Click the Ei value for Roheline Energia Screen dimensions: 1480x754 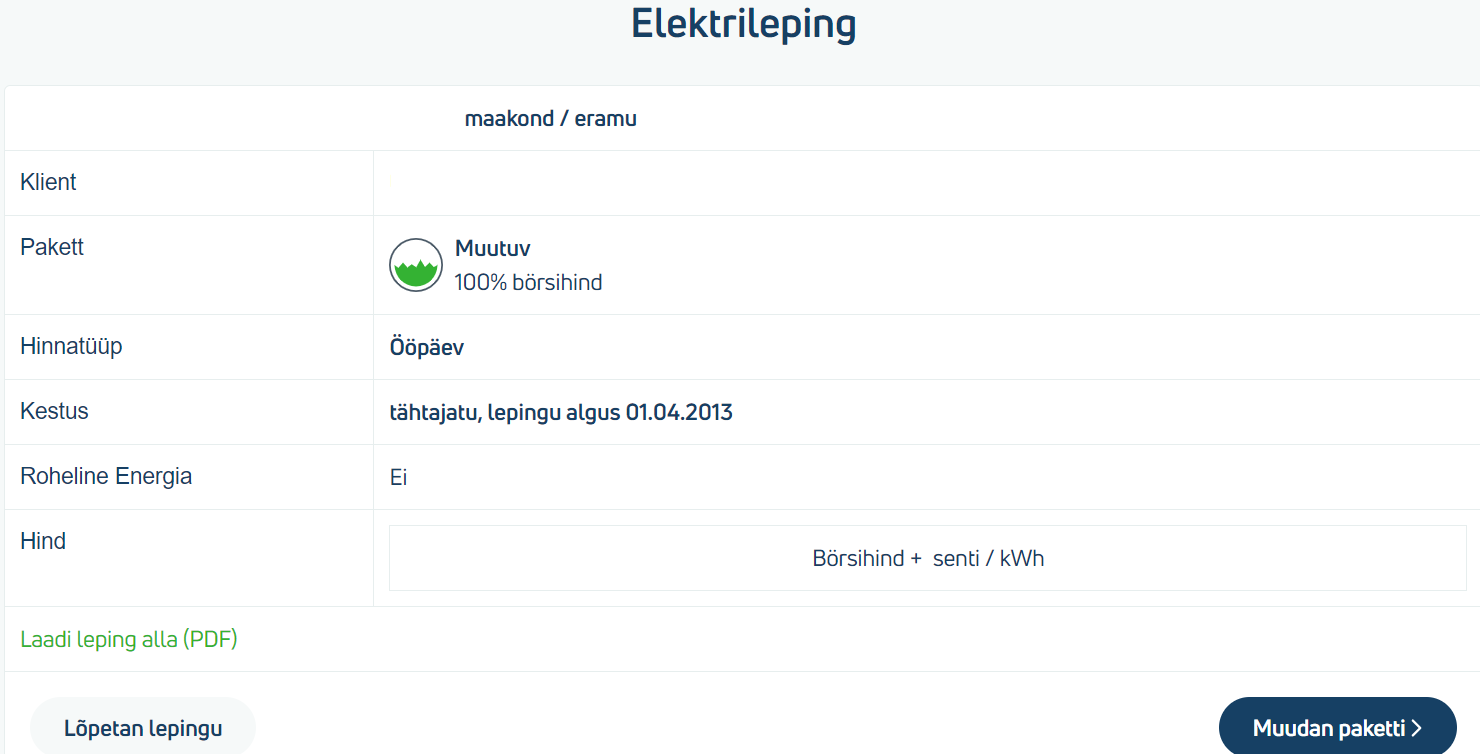(x=398, y=477)
